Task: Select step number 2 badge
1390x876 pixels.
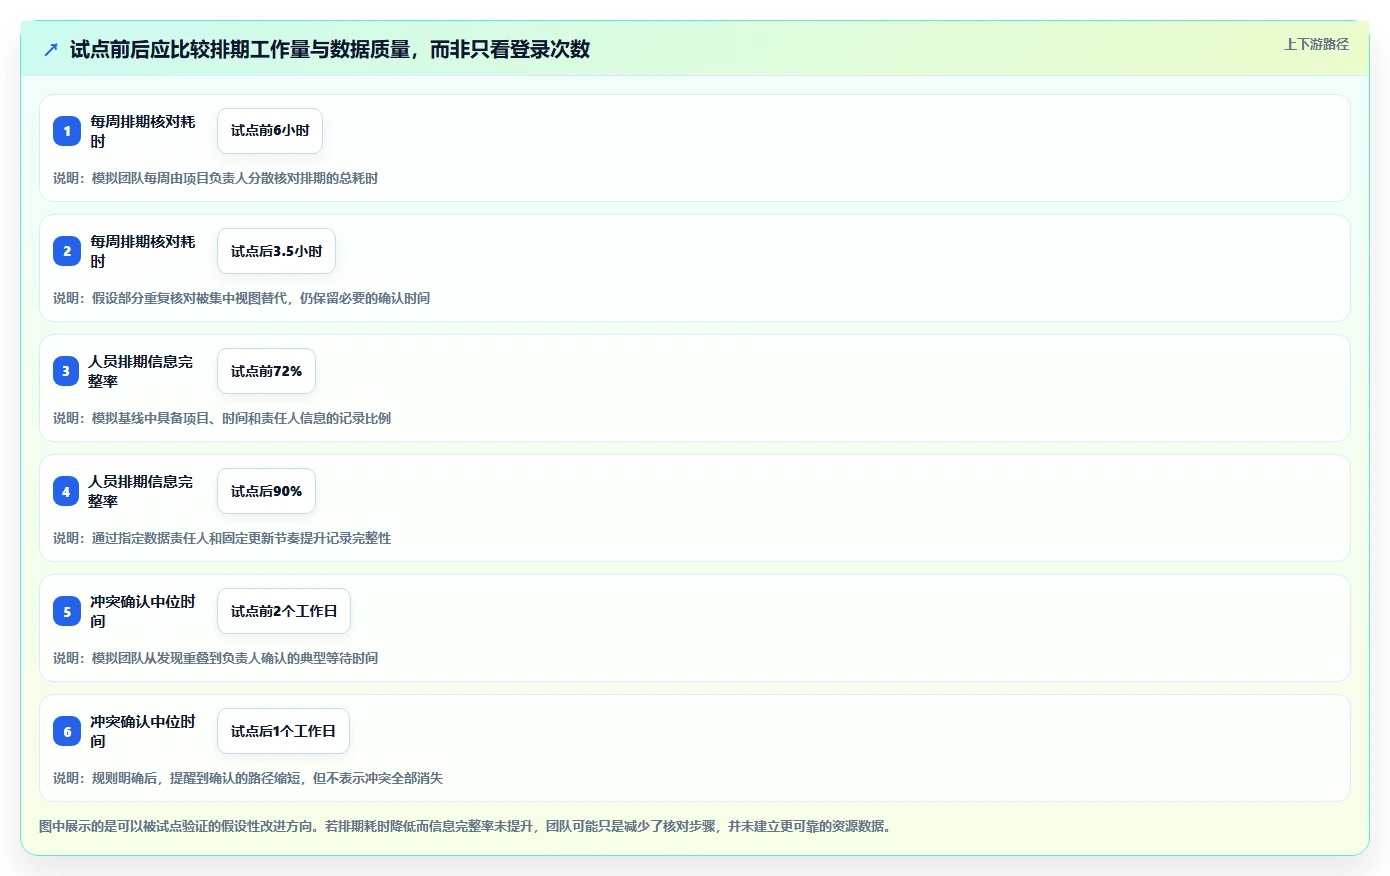Action: pos(67,251)
